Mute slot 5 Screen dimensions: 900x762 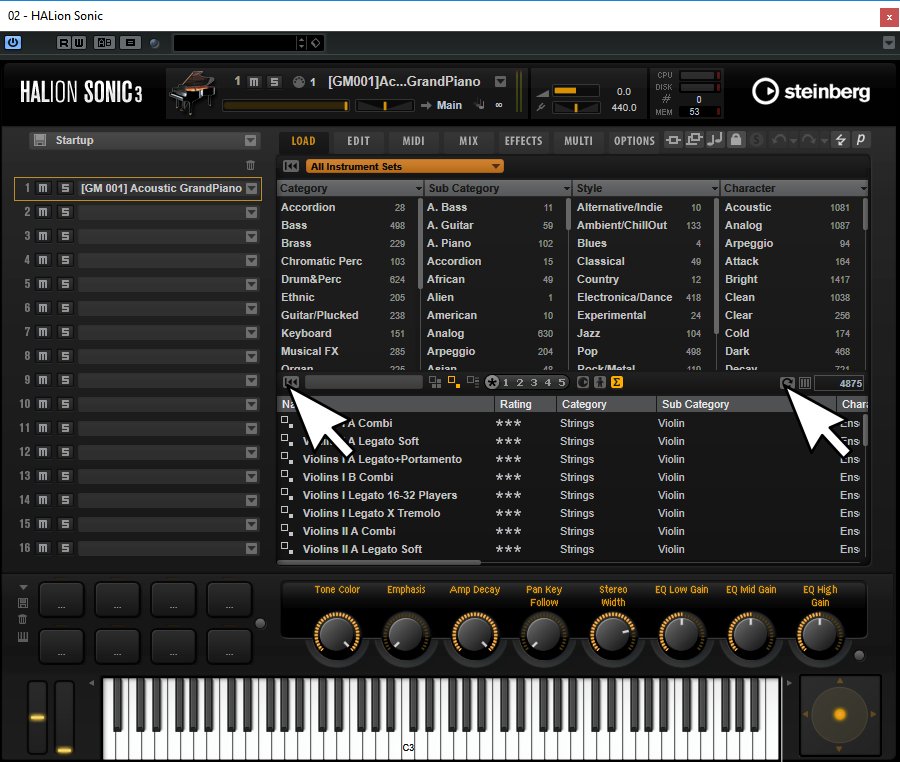(x=43, y=284)
